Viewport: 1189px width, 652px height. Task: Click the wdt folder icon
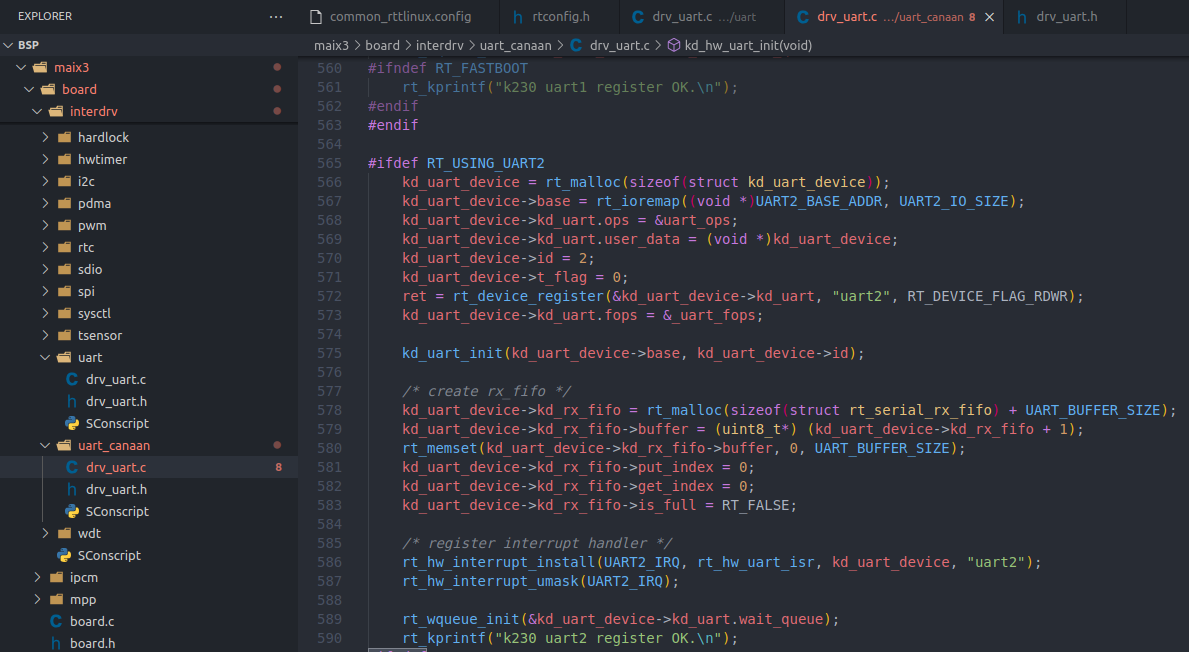[x=64, y=533]
